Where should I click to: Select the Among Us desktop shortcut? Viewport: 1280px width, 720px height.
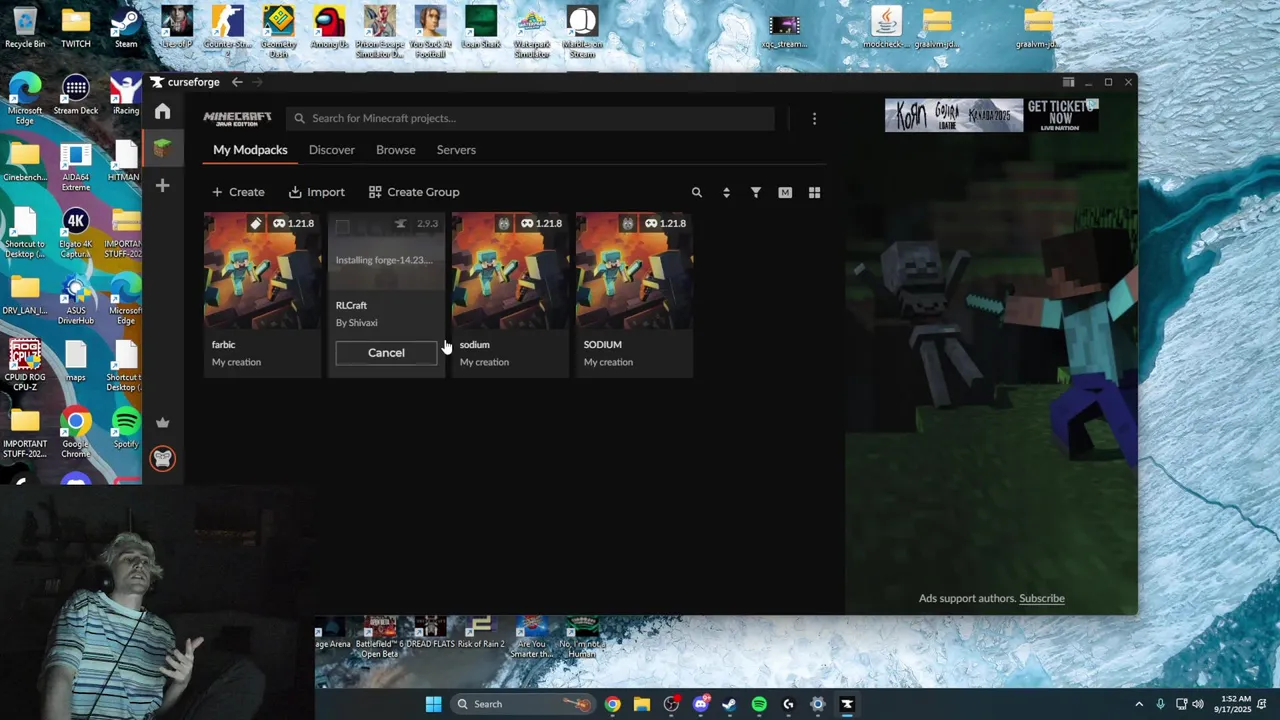329,27
